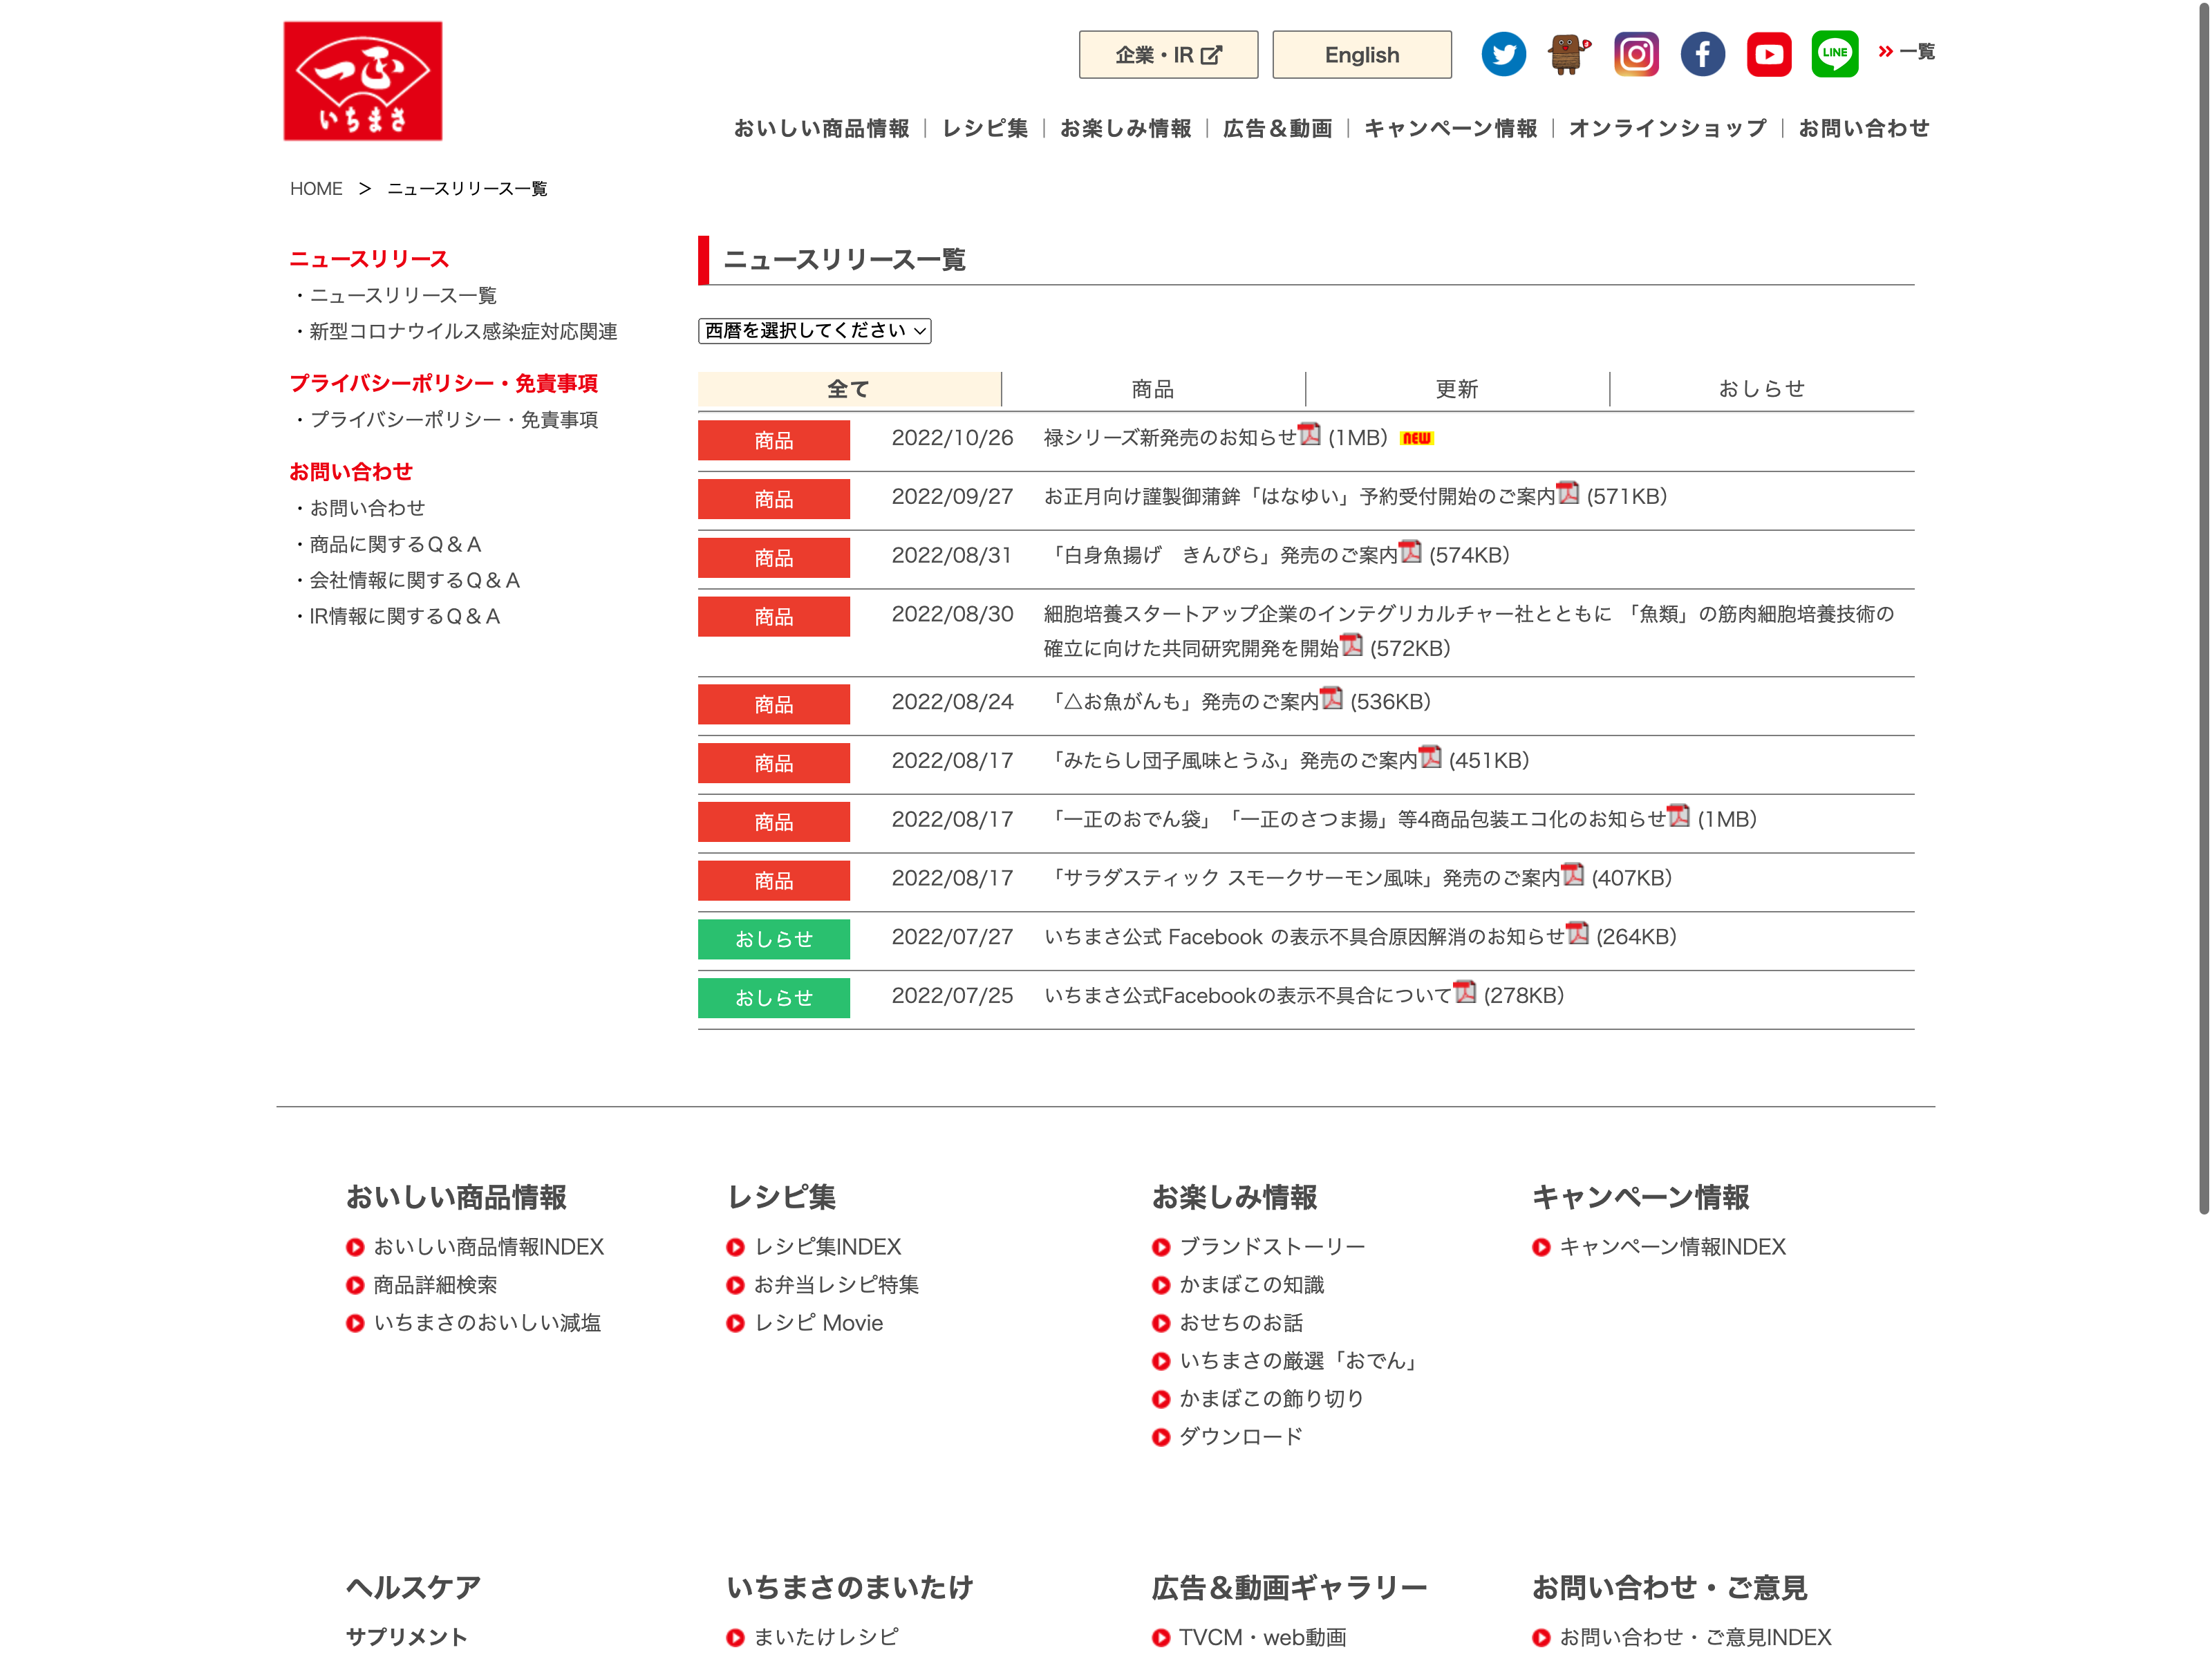Open PDF icon beside 2022/07/25 notice
Image resolution: width=2212 pixels, height=1659 pixels.
1465,992
